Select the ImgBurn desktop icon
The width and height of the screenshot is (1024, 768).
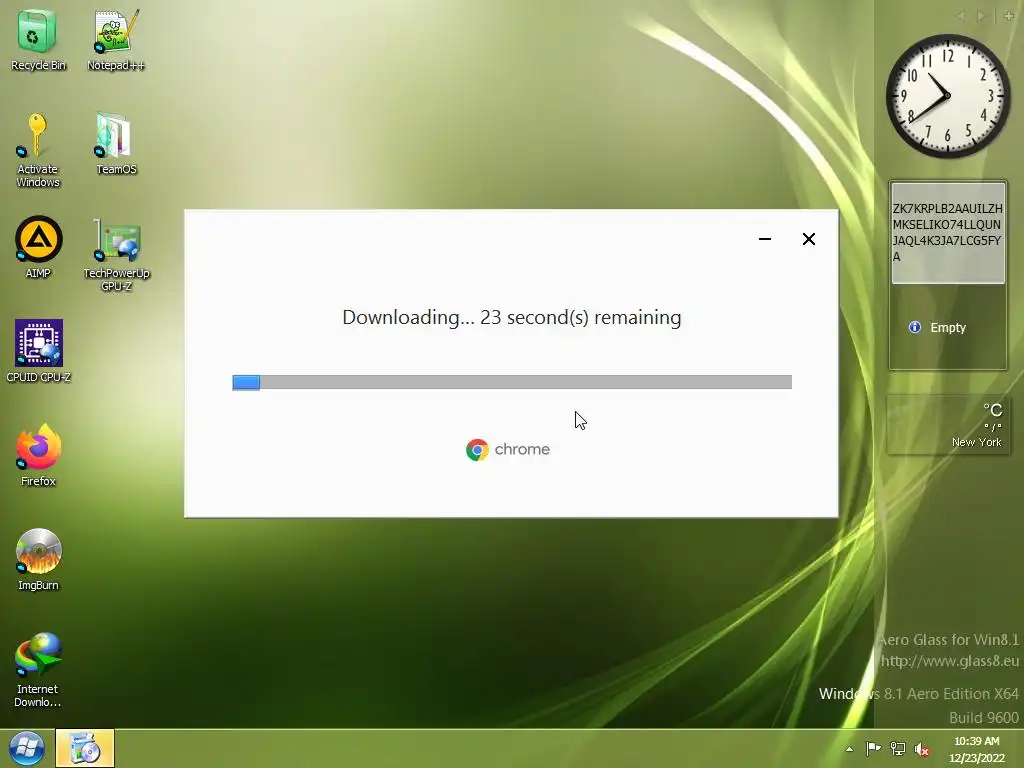38,560
